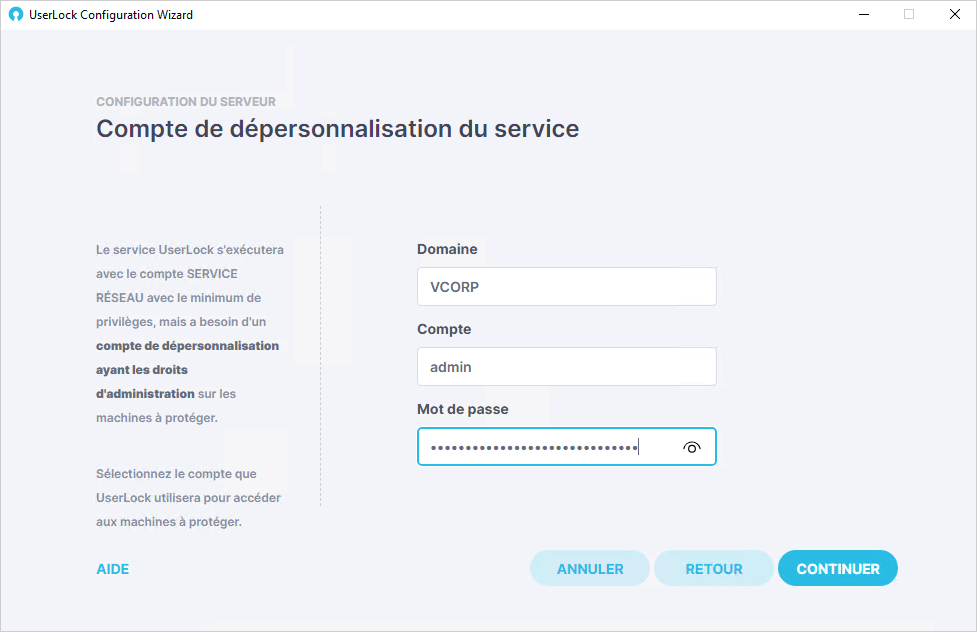Click the 'Compte' field label

point(444,329)
